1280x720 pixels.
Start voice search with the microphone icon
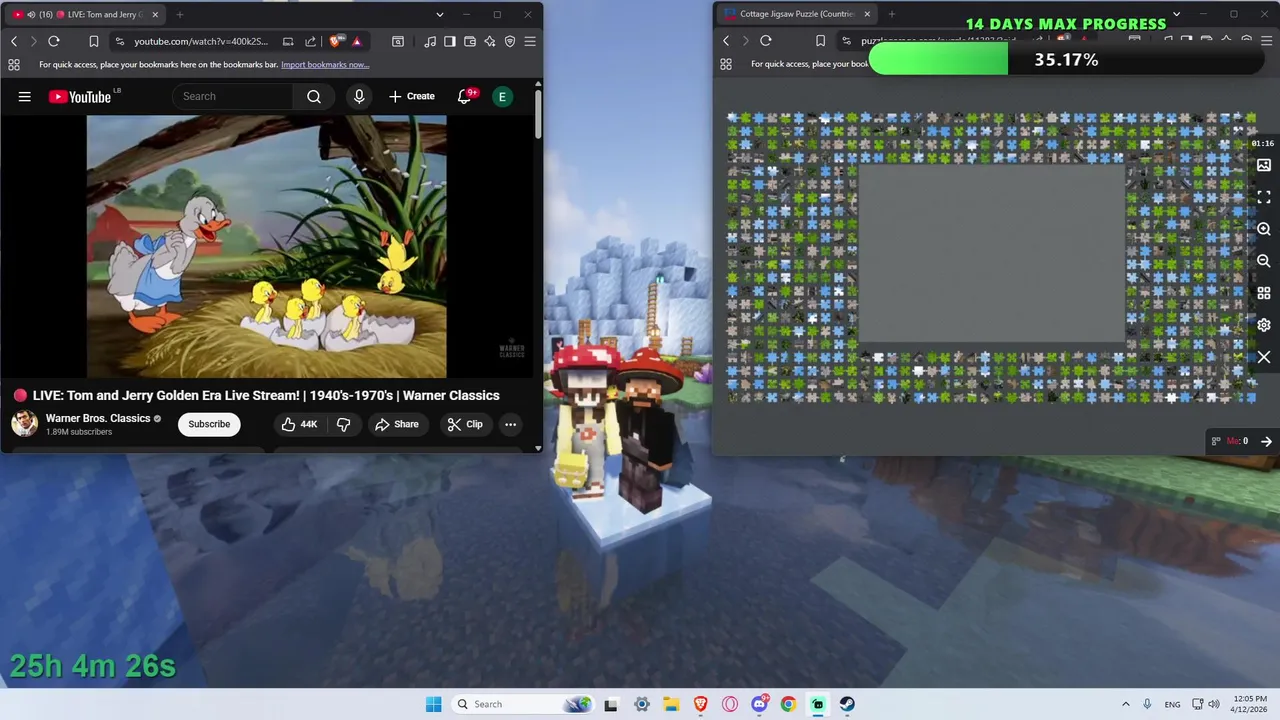pos(359,96)
